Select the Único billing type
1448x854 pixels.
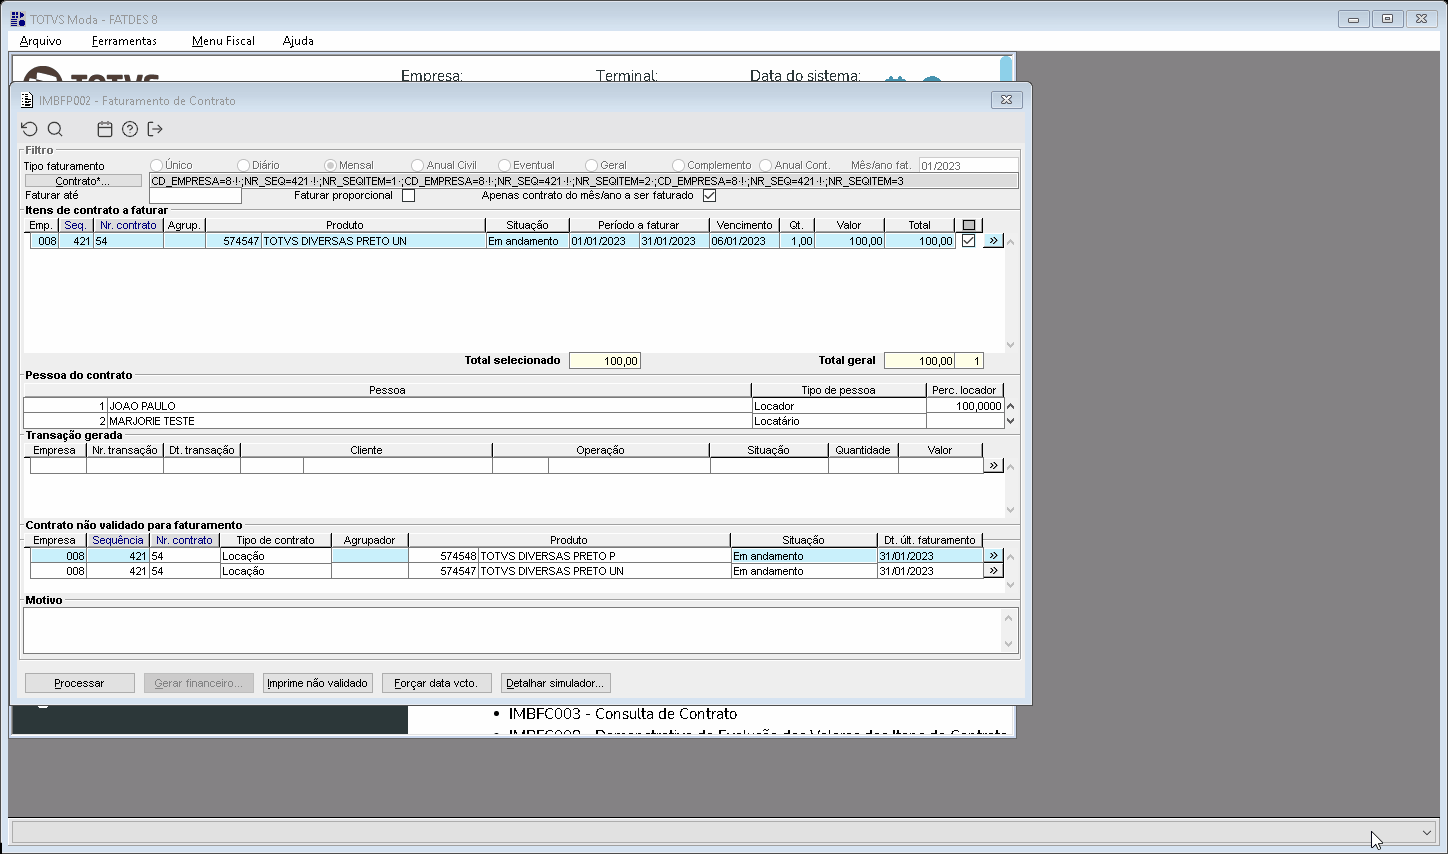[x=157, y=165]
